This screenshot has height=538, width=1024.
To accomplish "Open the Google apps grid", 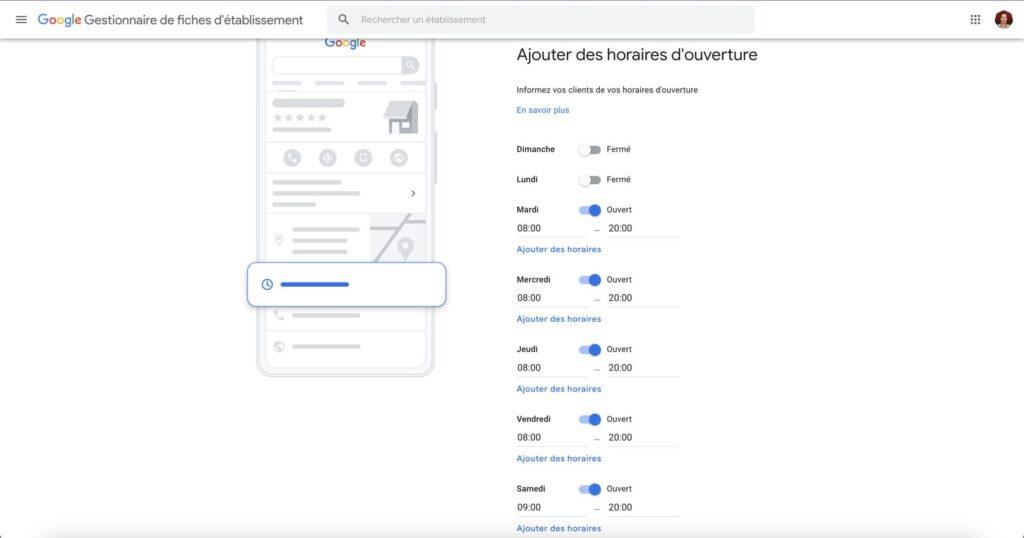I will tap(975, 20).
